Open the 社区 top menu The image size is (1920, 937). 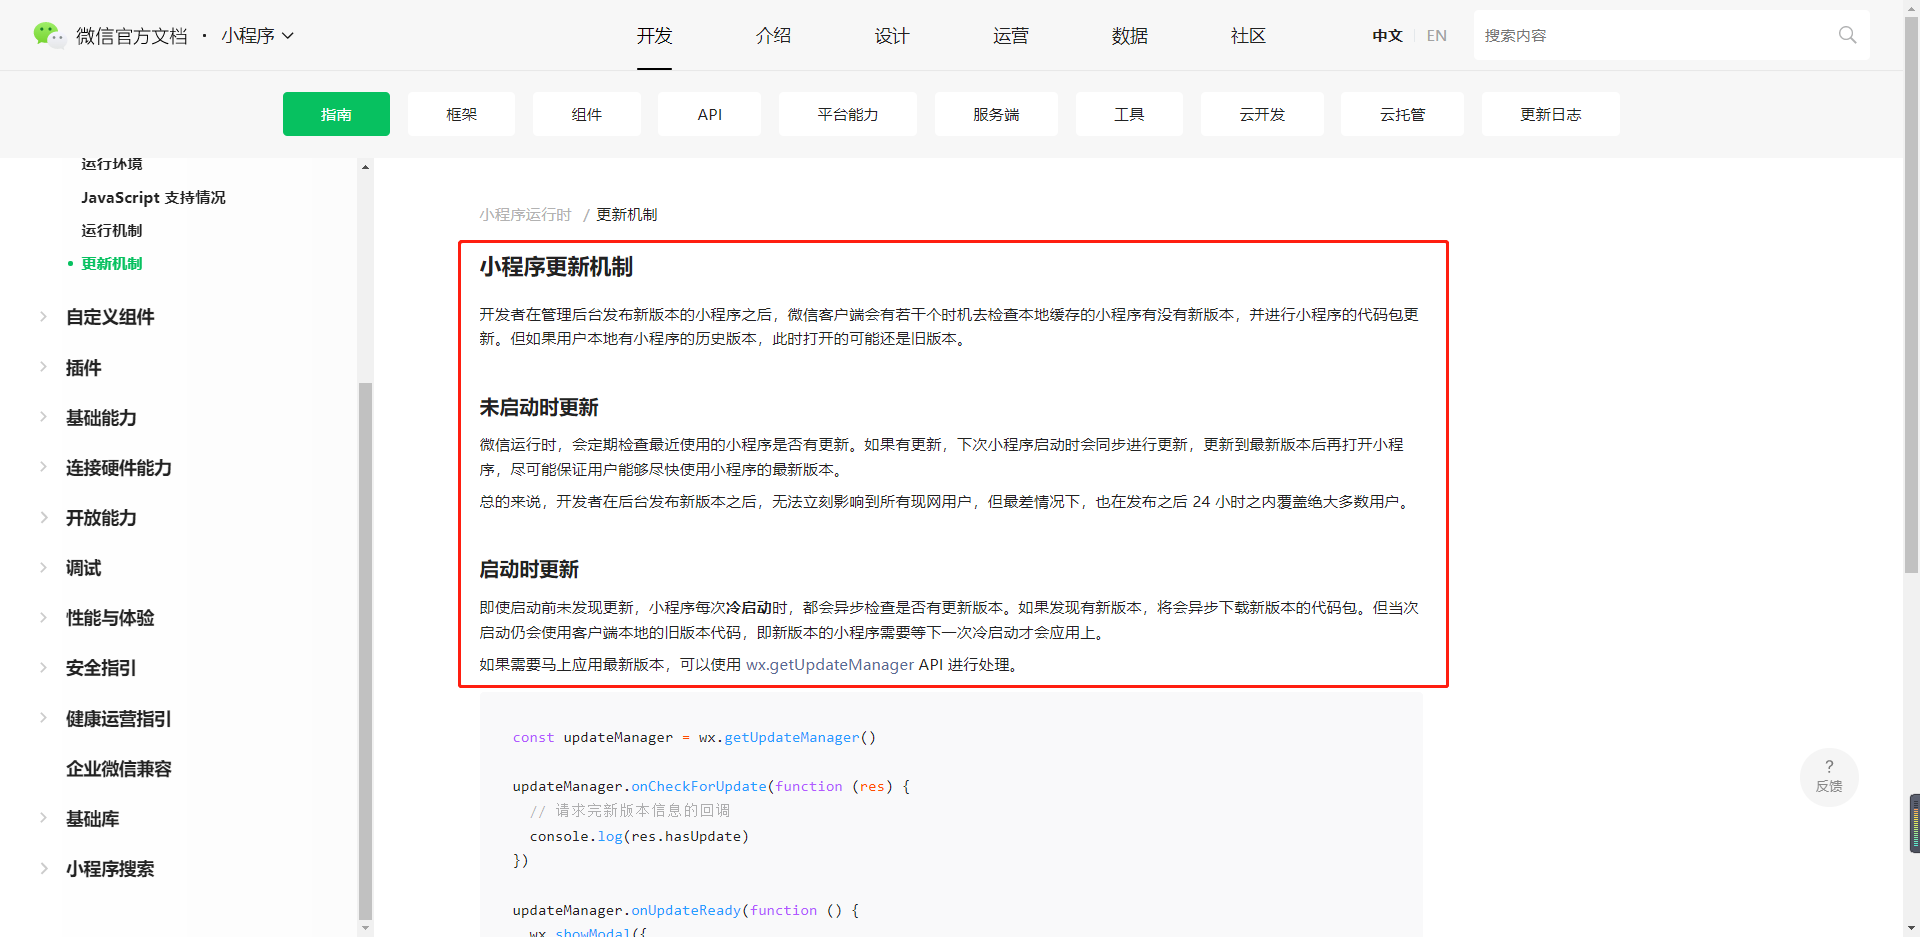click(1248, 36)
